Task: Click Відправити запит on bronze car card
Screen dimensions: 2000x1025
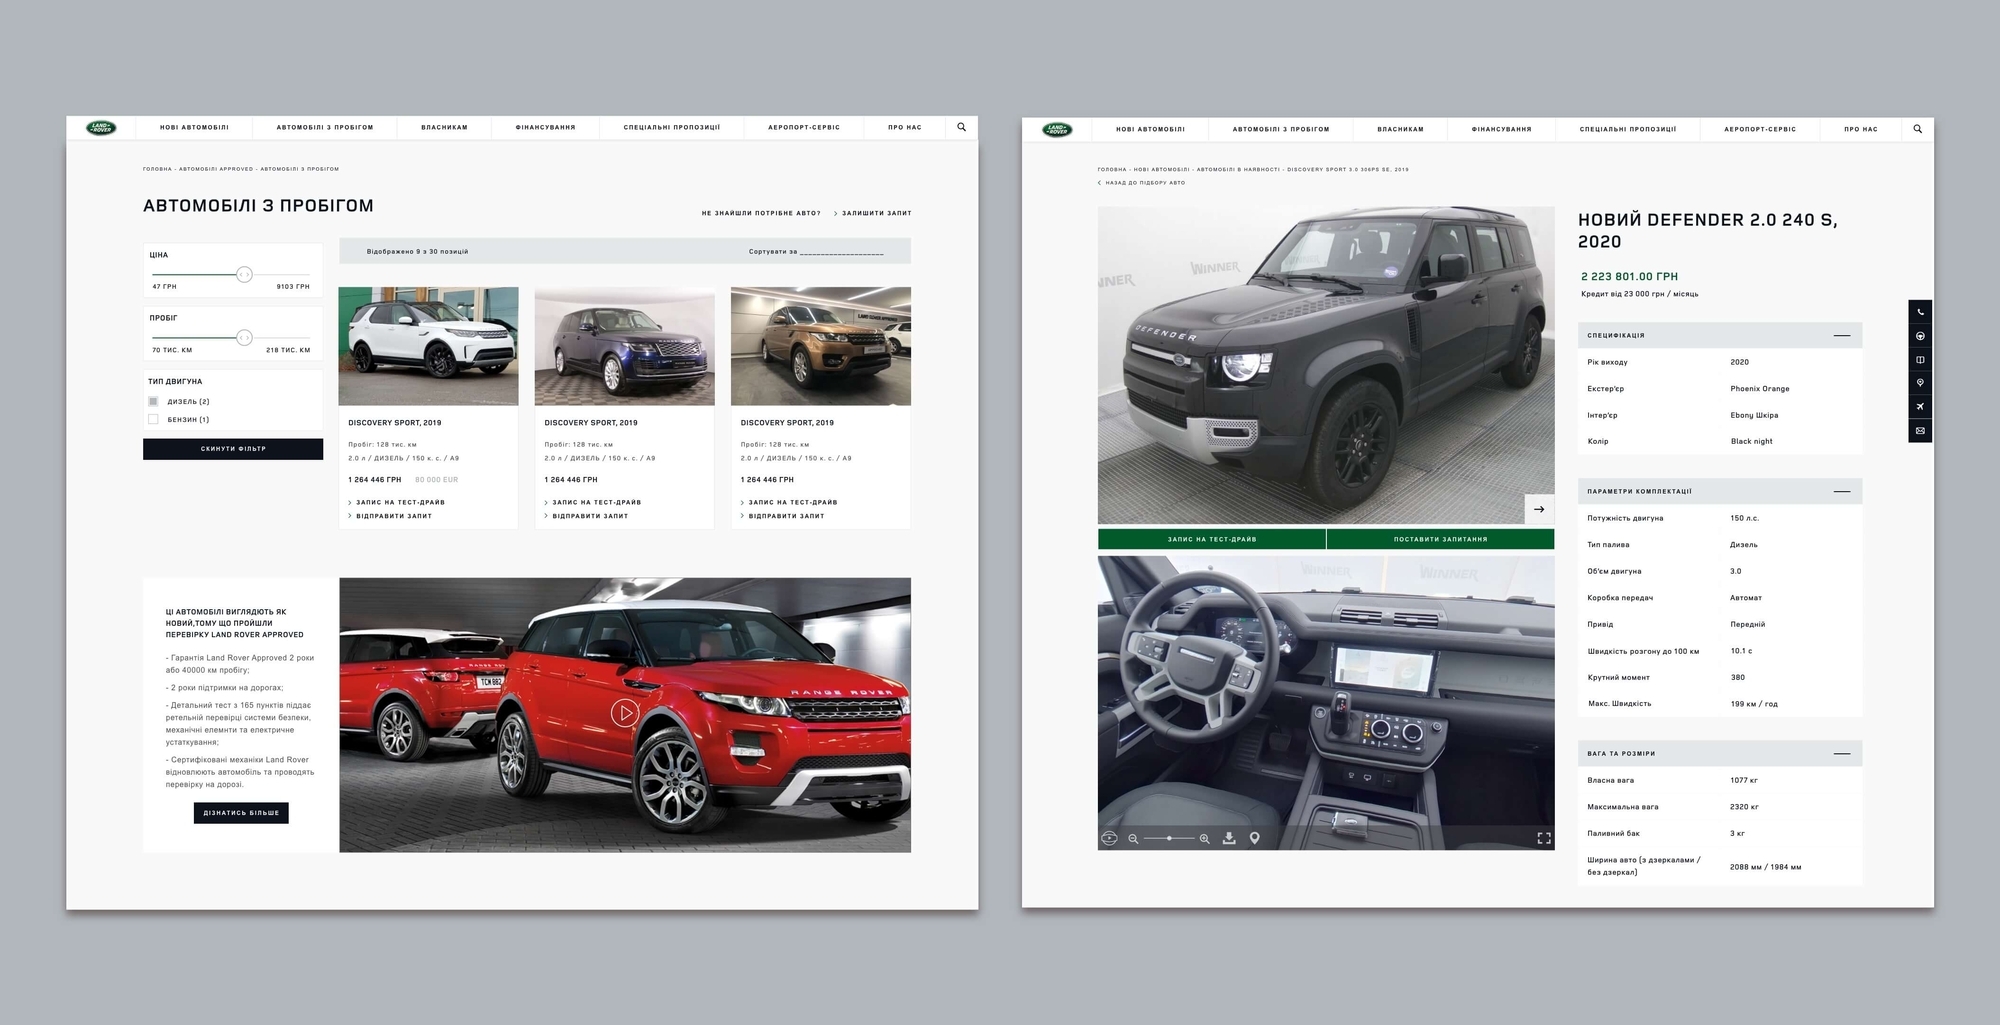Action: [782, 516]
